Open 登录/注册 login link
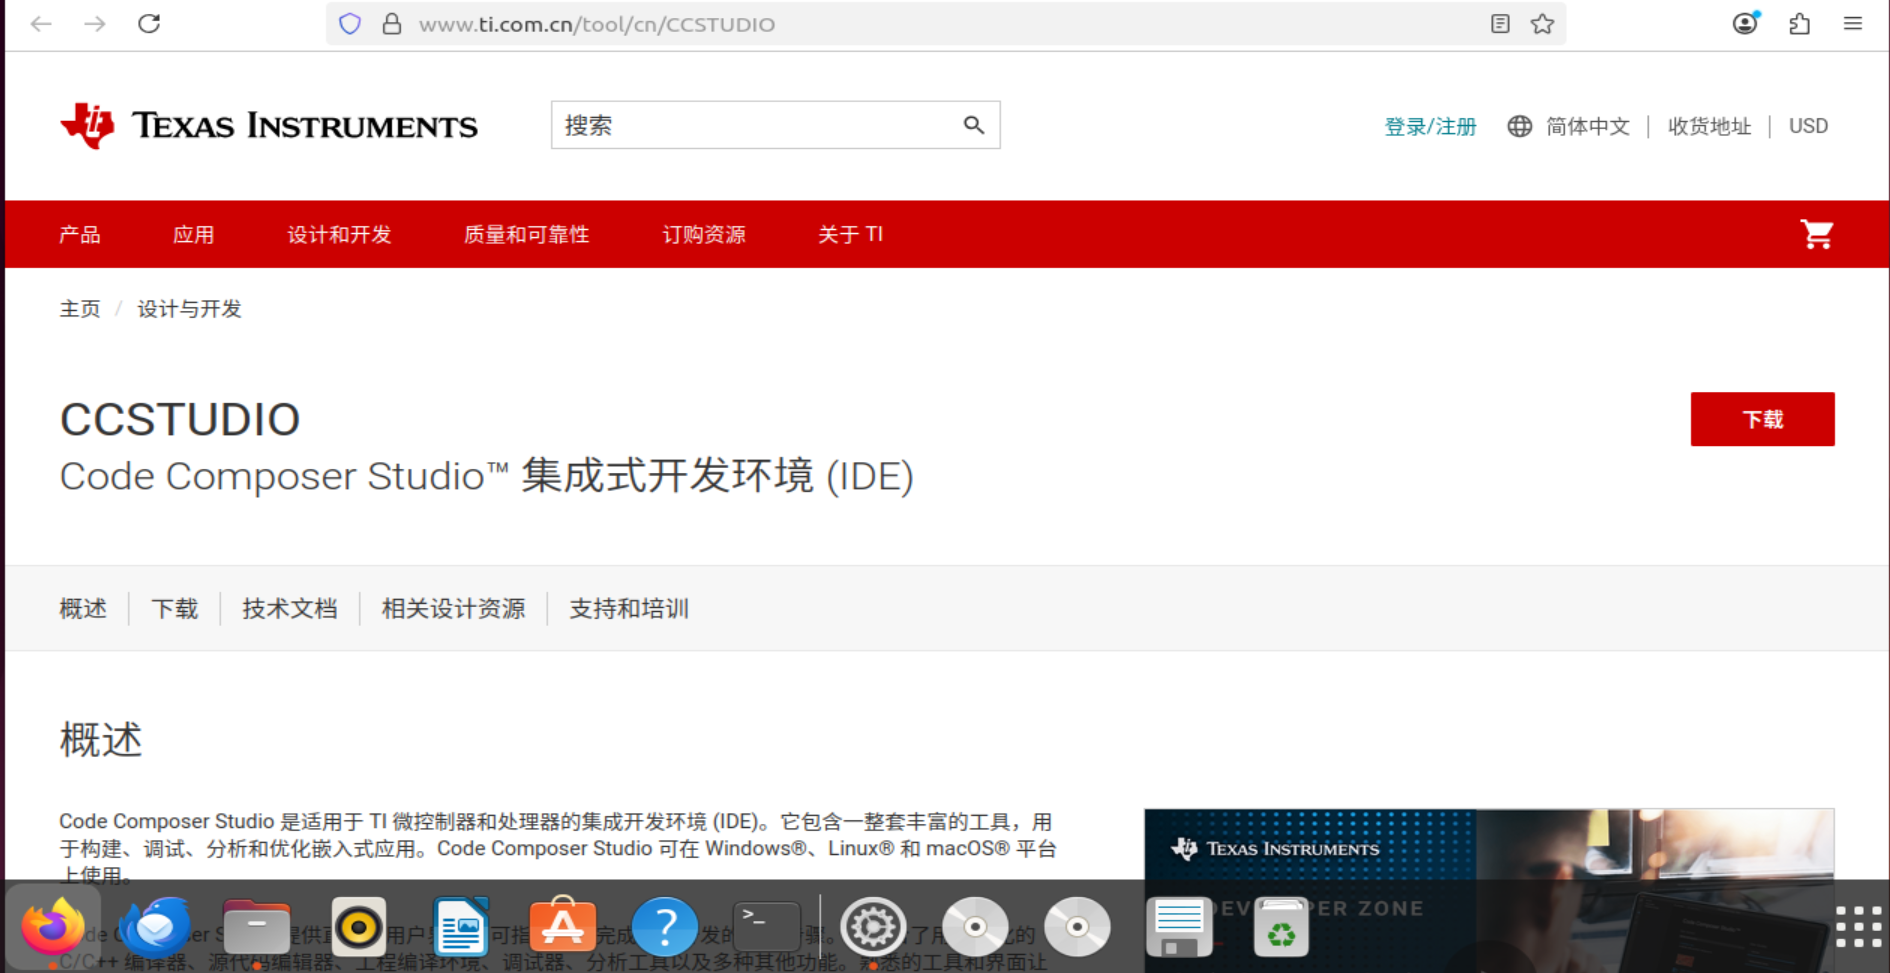The image size is (1890, 973). click(1430, 126)
